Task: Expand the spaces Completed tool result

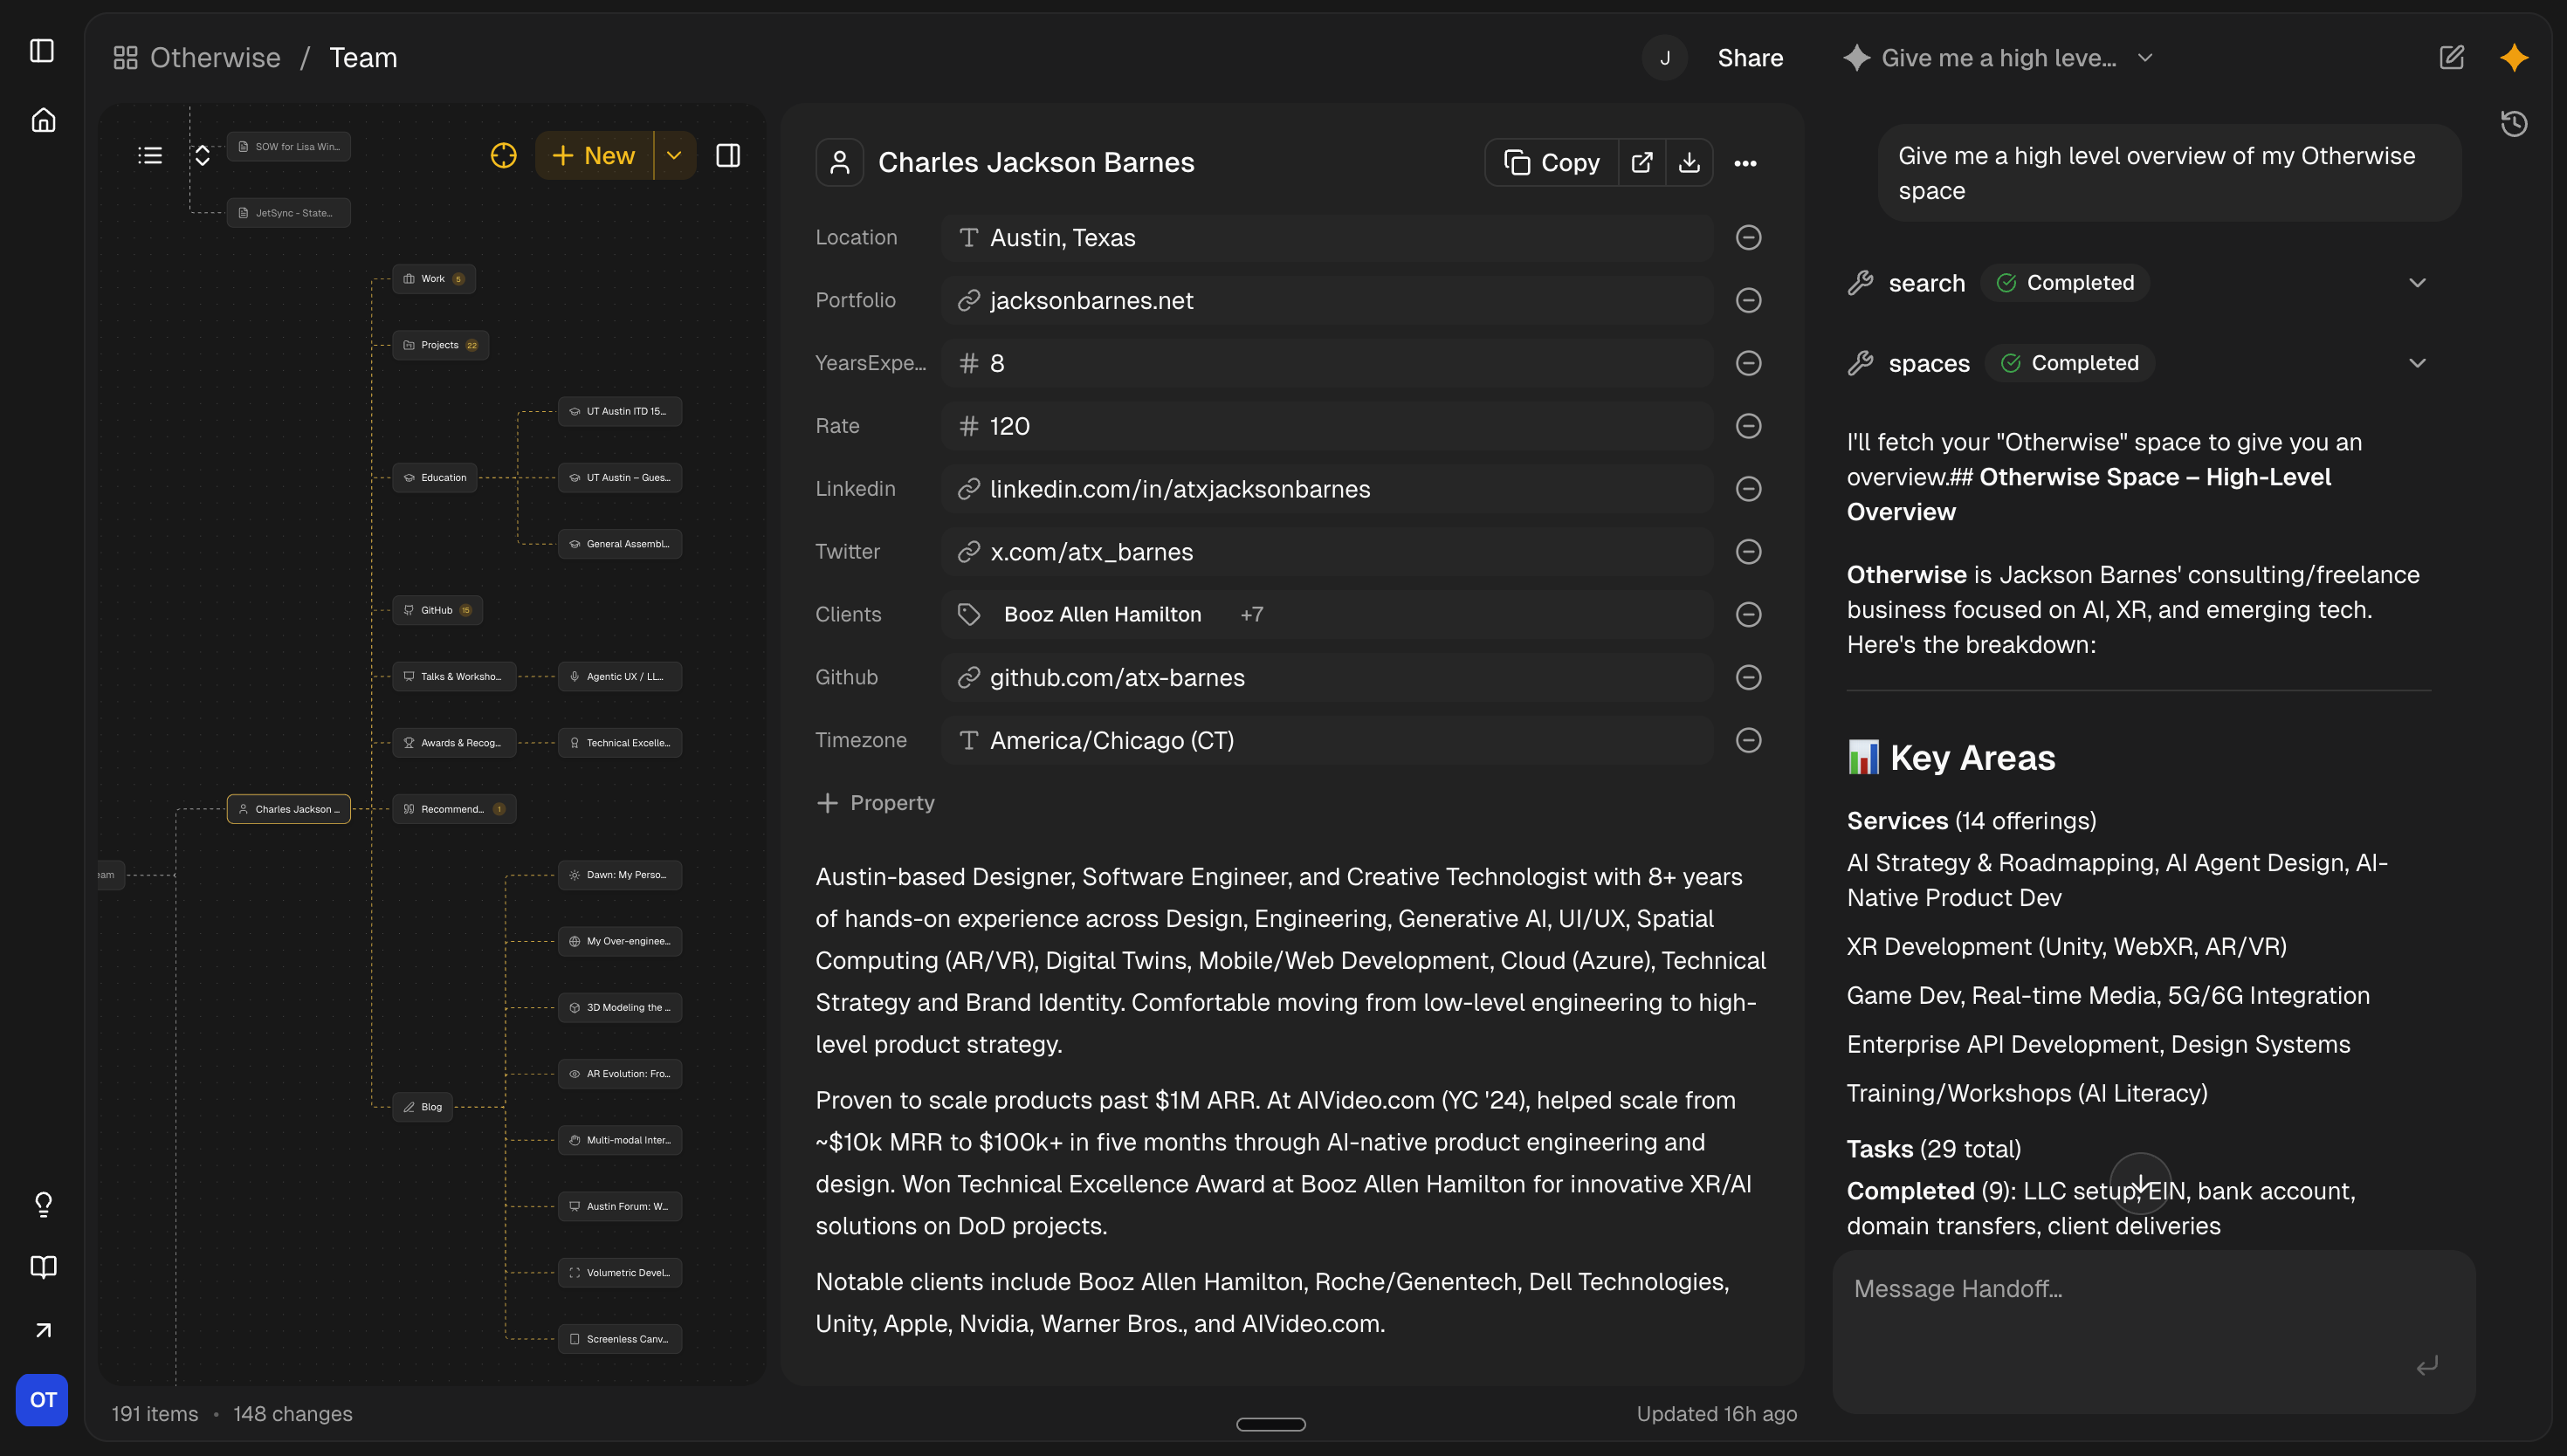Action: (2417, 363)
